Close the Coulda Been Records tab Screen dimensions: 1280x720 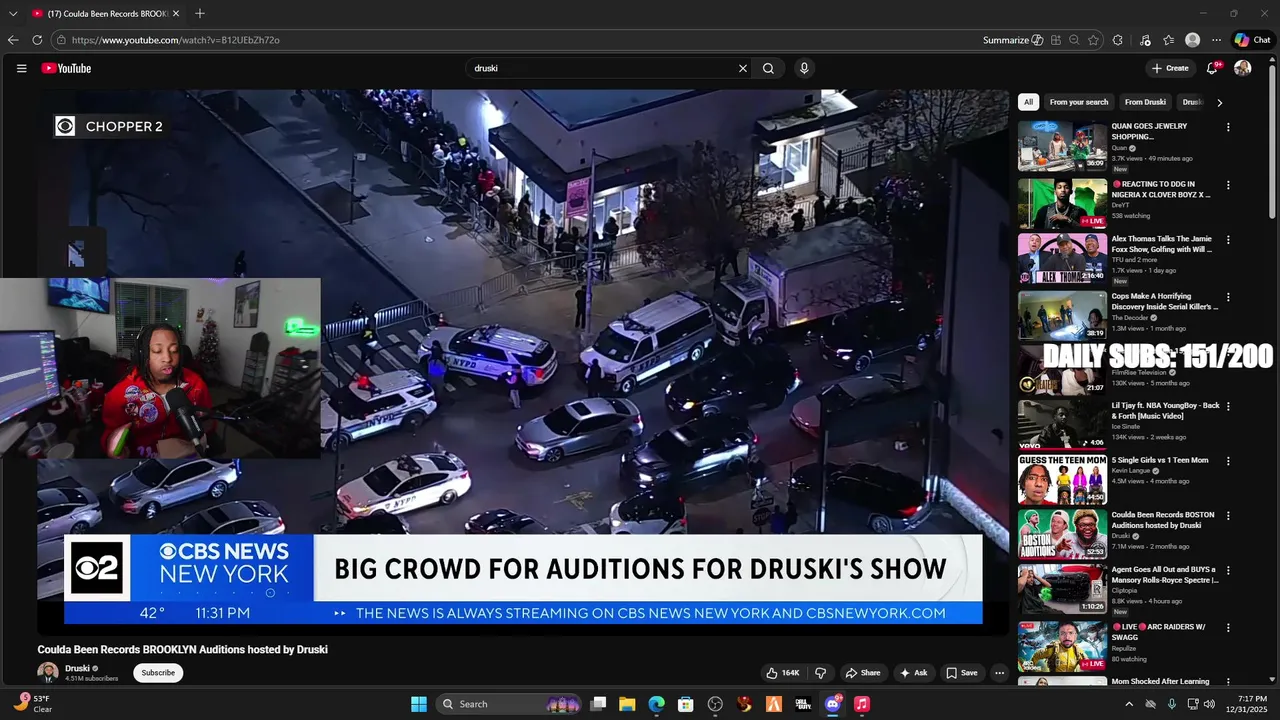(x=176, y=14)
